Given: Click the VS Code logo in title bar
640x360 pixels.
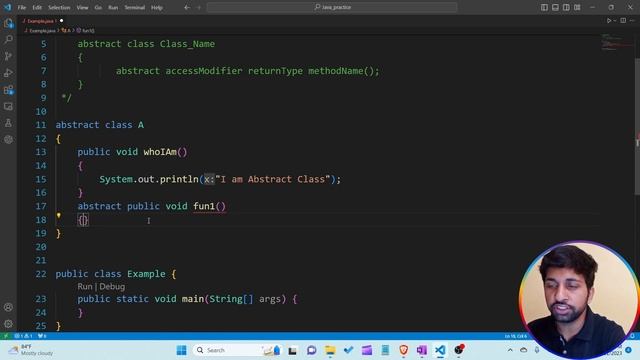Looking at the screenshot, I should point(7,7).
